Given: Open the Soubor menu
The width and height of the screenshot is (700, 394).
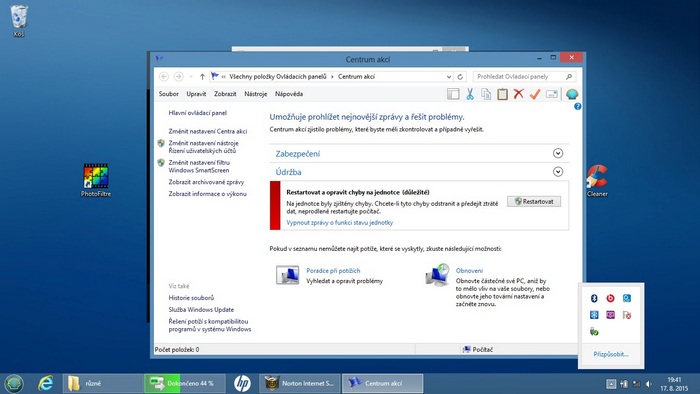Looking at the screenshot, I should [168, 94].
